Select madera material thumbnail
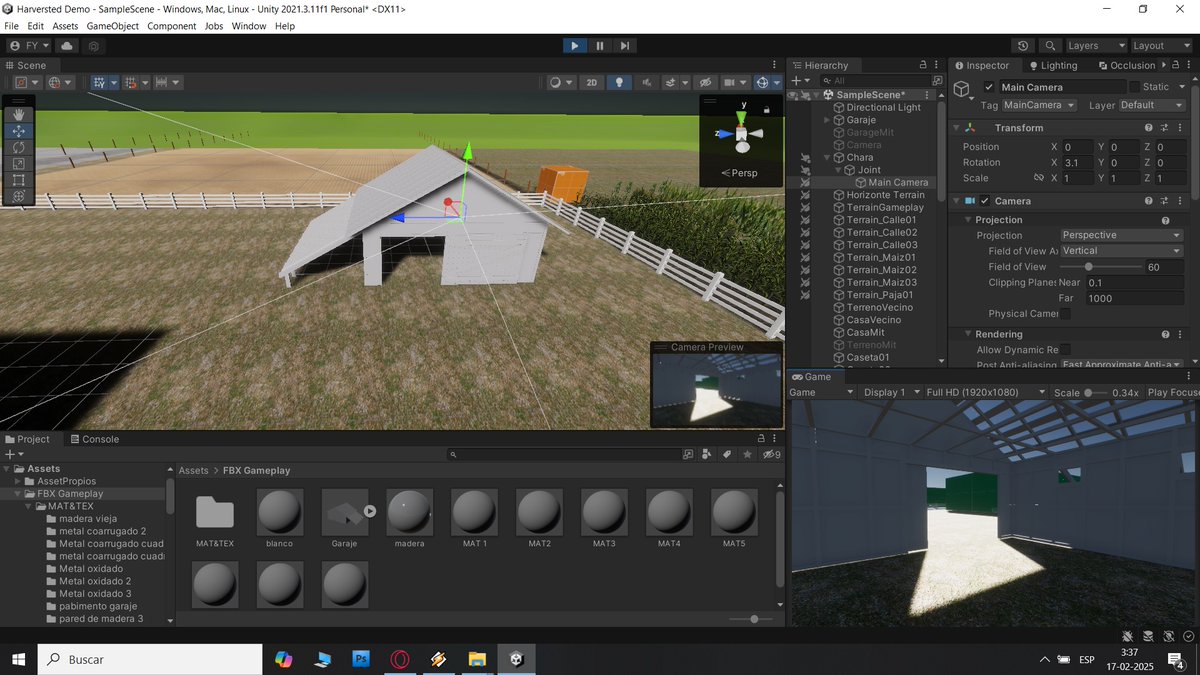The width and height of the screenshot is (1200, 675). coord(409,513)
